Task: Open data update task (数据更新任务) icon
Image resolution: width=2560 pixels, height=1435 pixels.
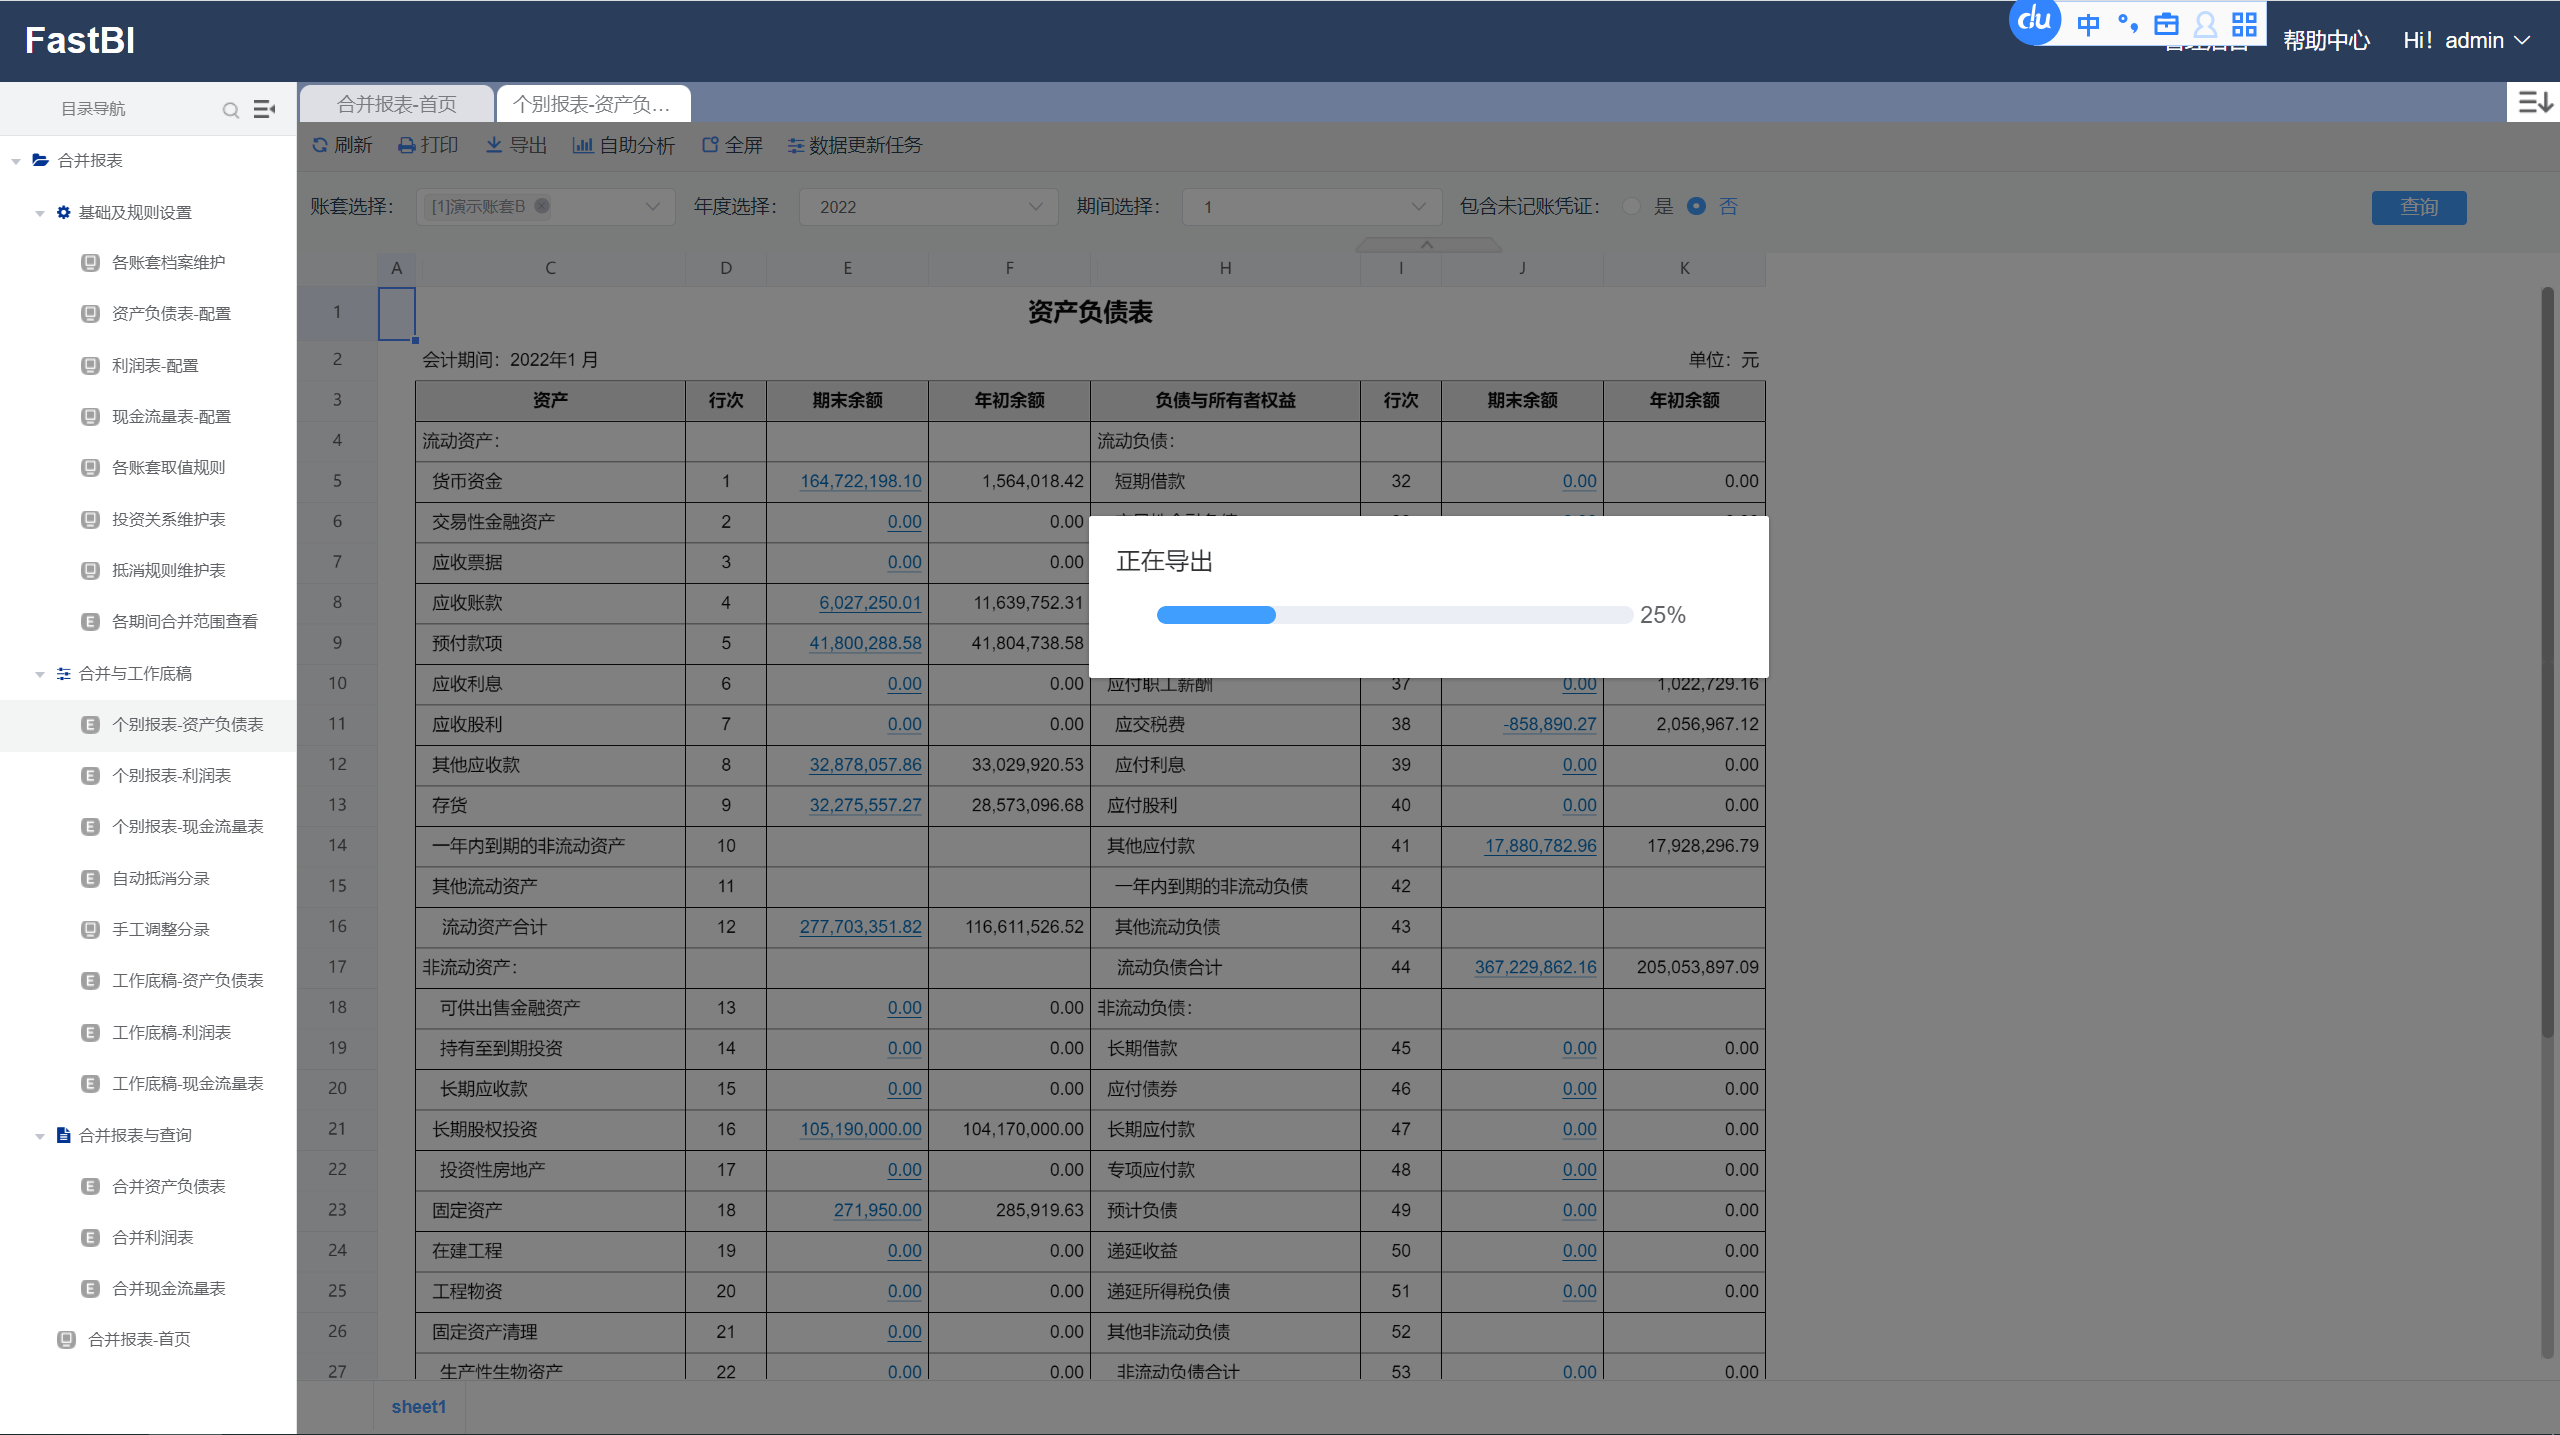Action: 796,146
